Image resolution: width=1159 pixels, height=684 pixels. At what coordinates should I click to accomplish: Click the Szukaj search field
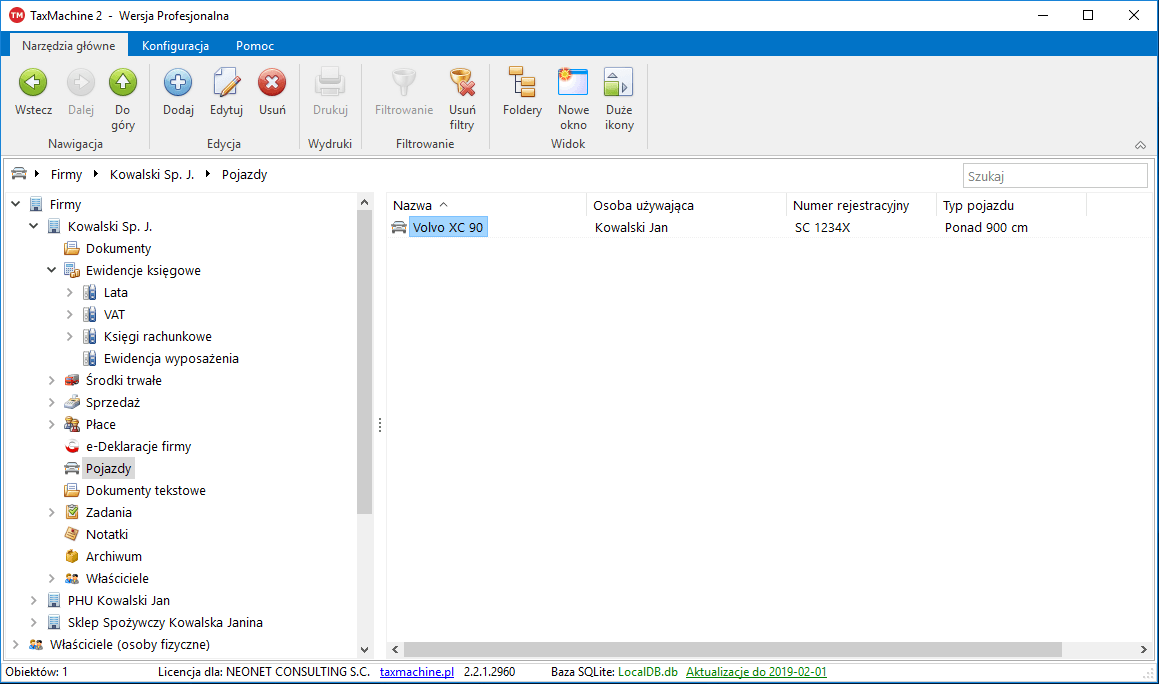coord(1054,176)
